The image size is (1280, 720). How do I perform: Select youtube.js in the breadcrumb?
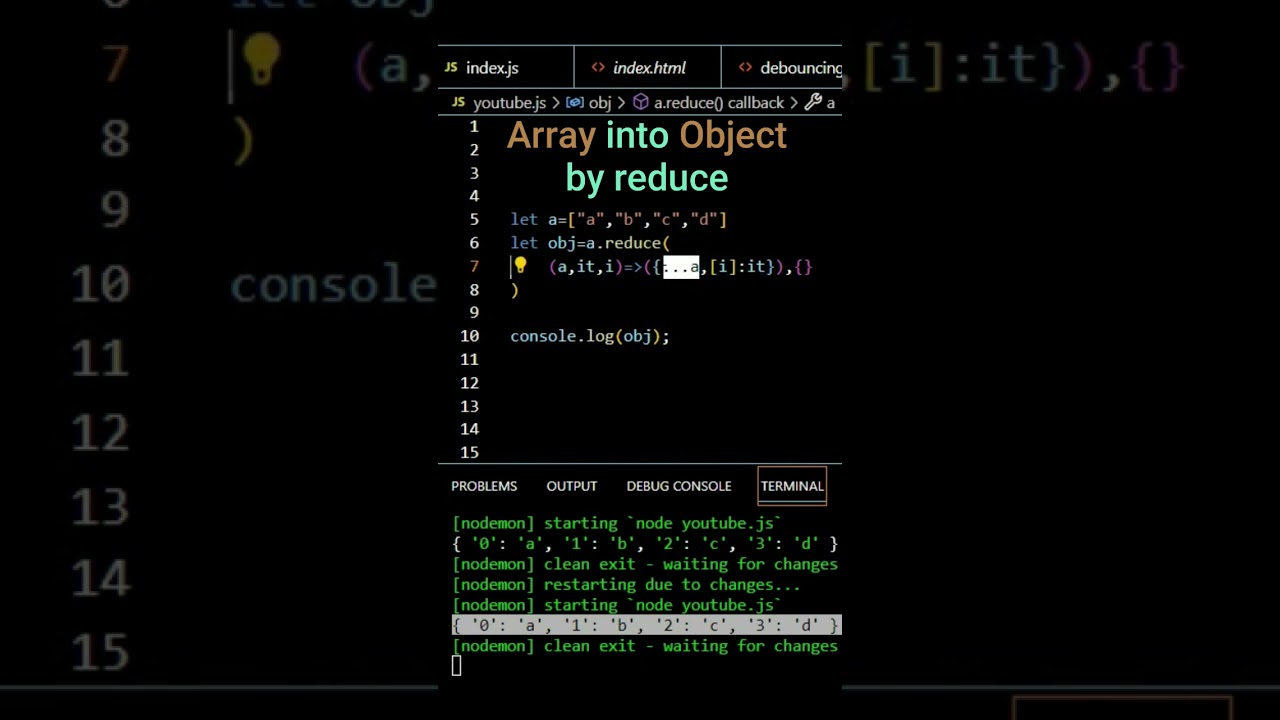click(x=509, y=103)
